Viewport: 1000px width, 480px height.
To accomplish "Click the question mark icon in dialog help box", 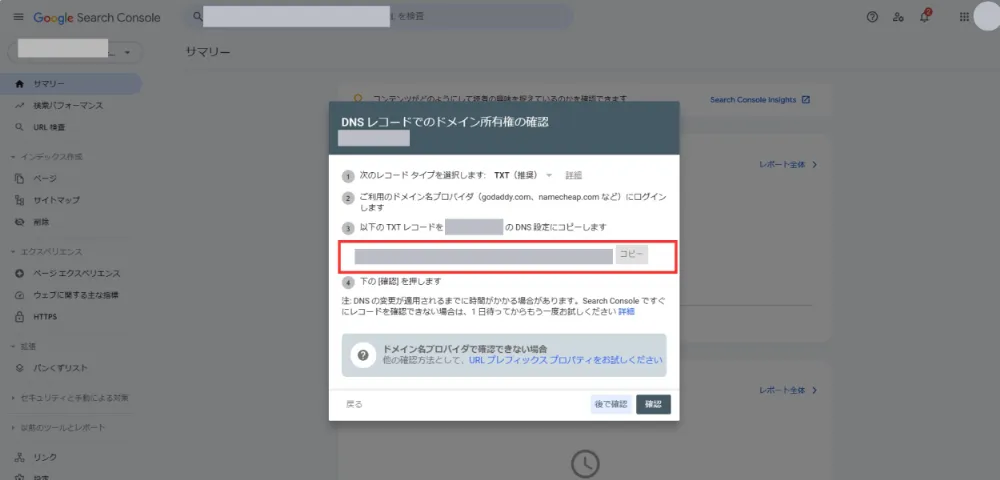I will click(x=363, y=355).
